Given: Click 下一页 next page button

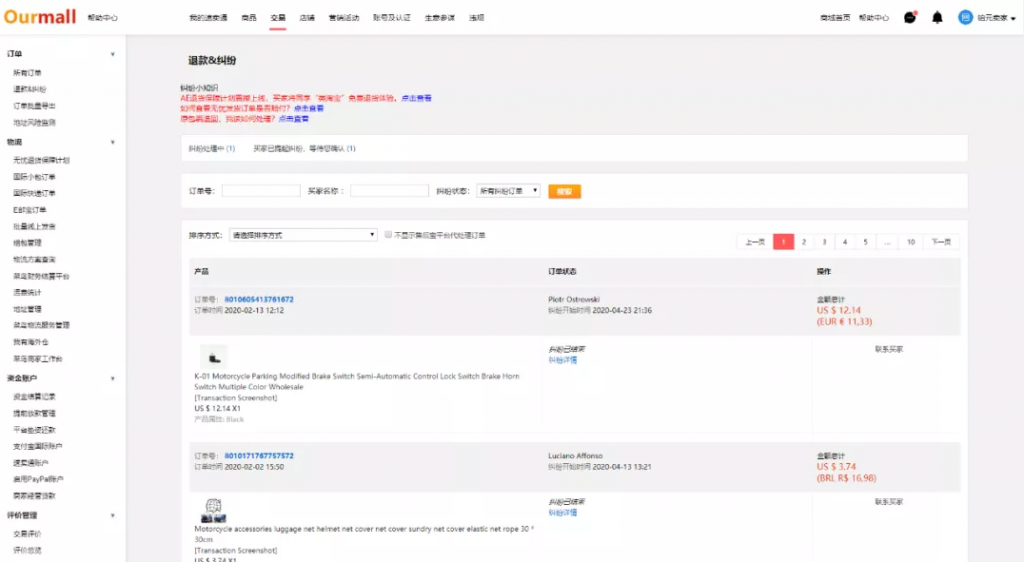Looking at the screenshot, I should [941, 242].
